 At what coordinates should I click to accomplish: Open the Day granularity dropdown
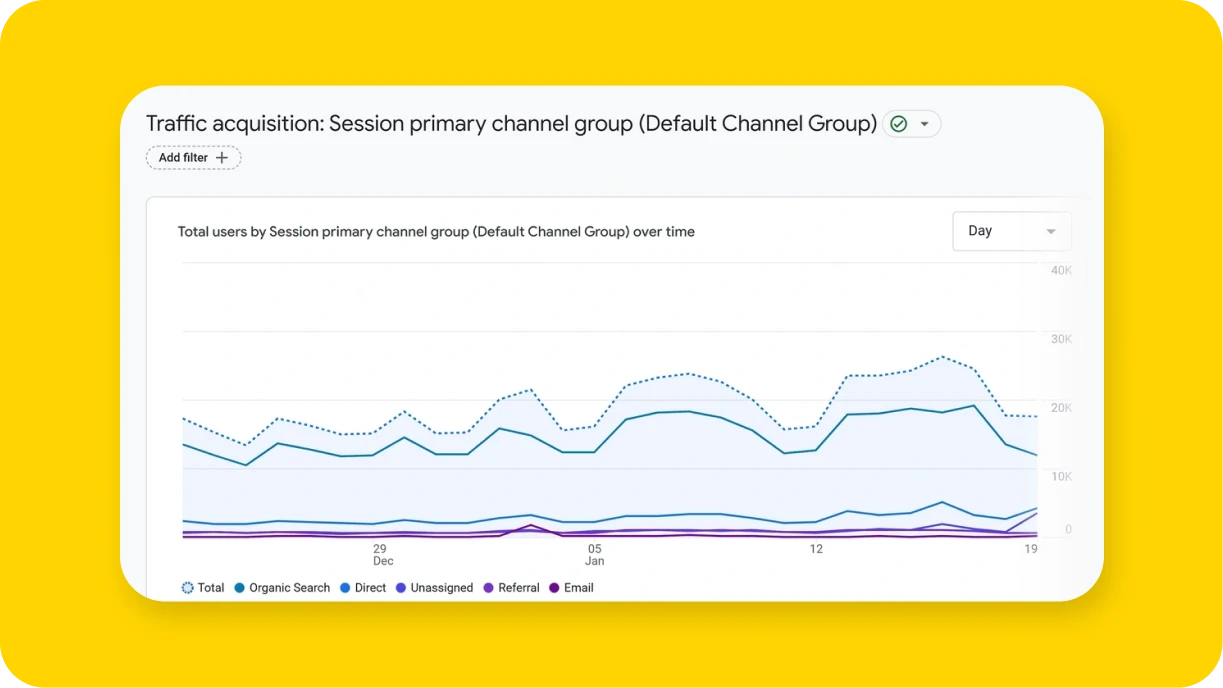(1011, 231)
